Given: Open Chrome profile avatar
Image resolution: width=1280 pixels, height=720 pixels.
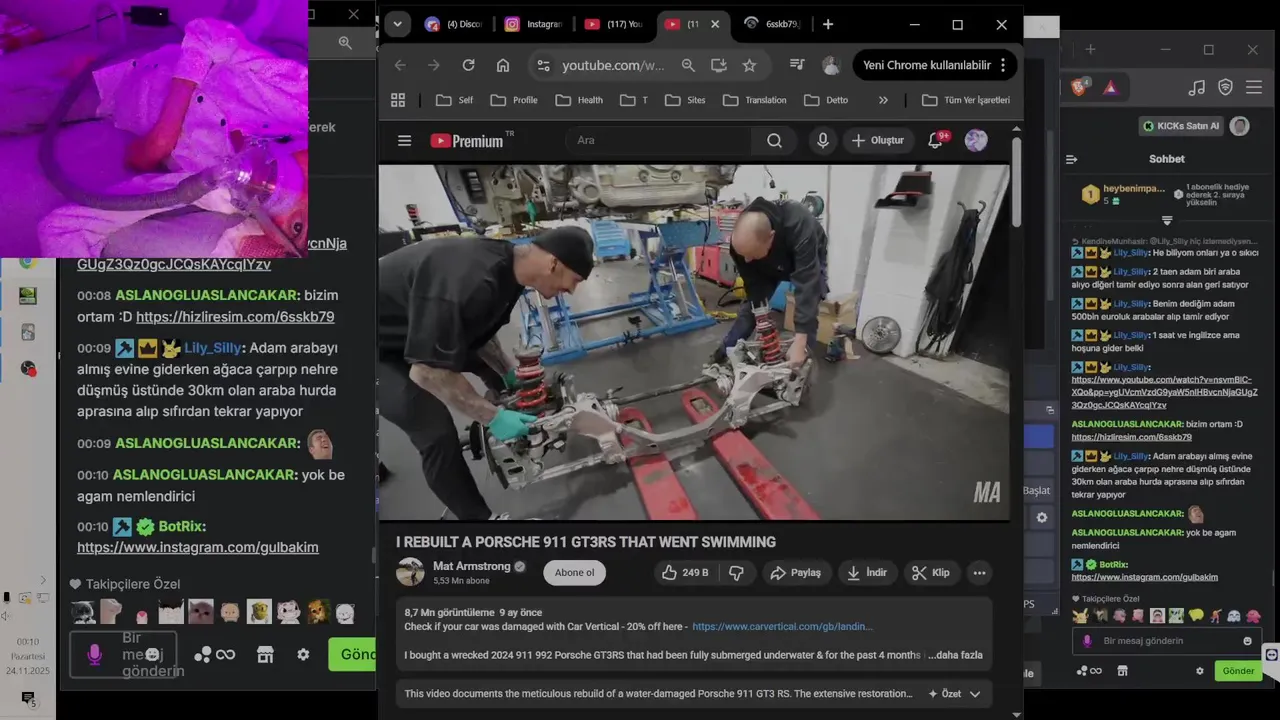Looking at the screenshot, I should [x=831, y=65].
